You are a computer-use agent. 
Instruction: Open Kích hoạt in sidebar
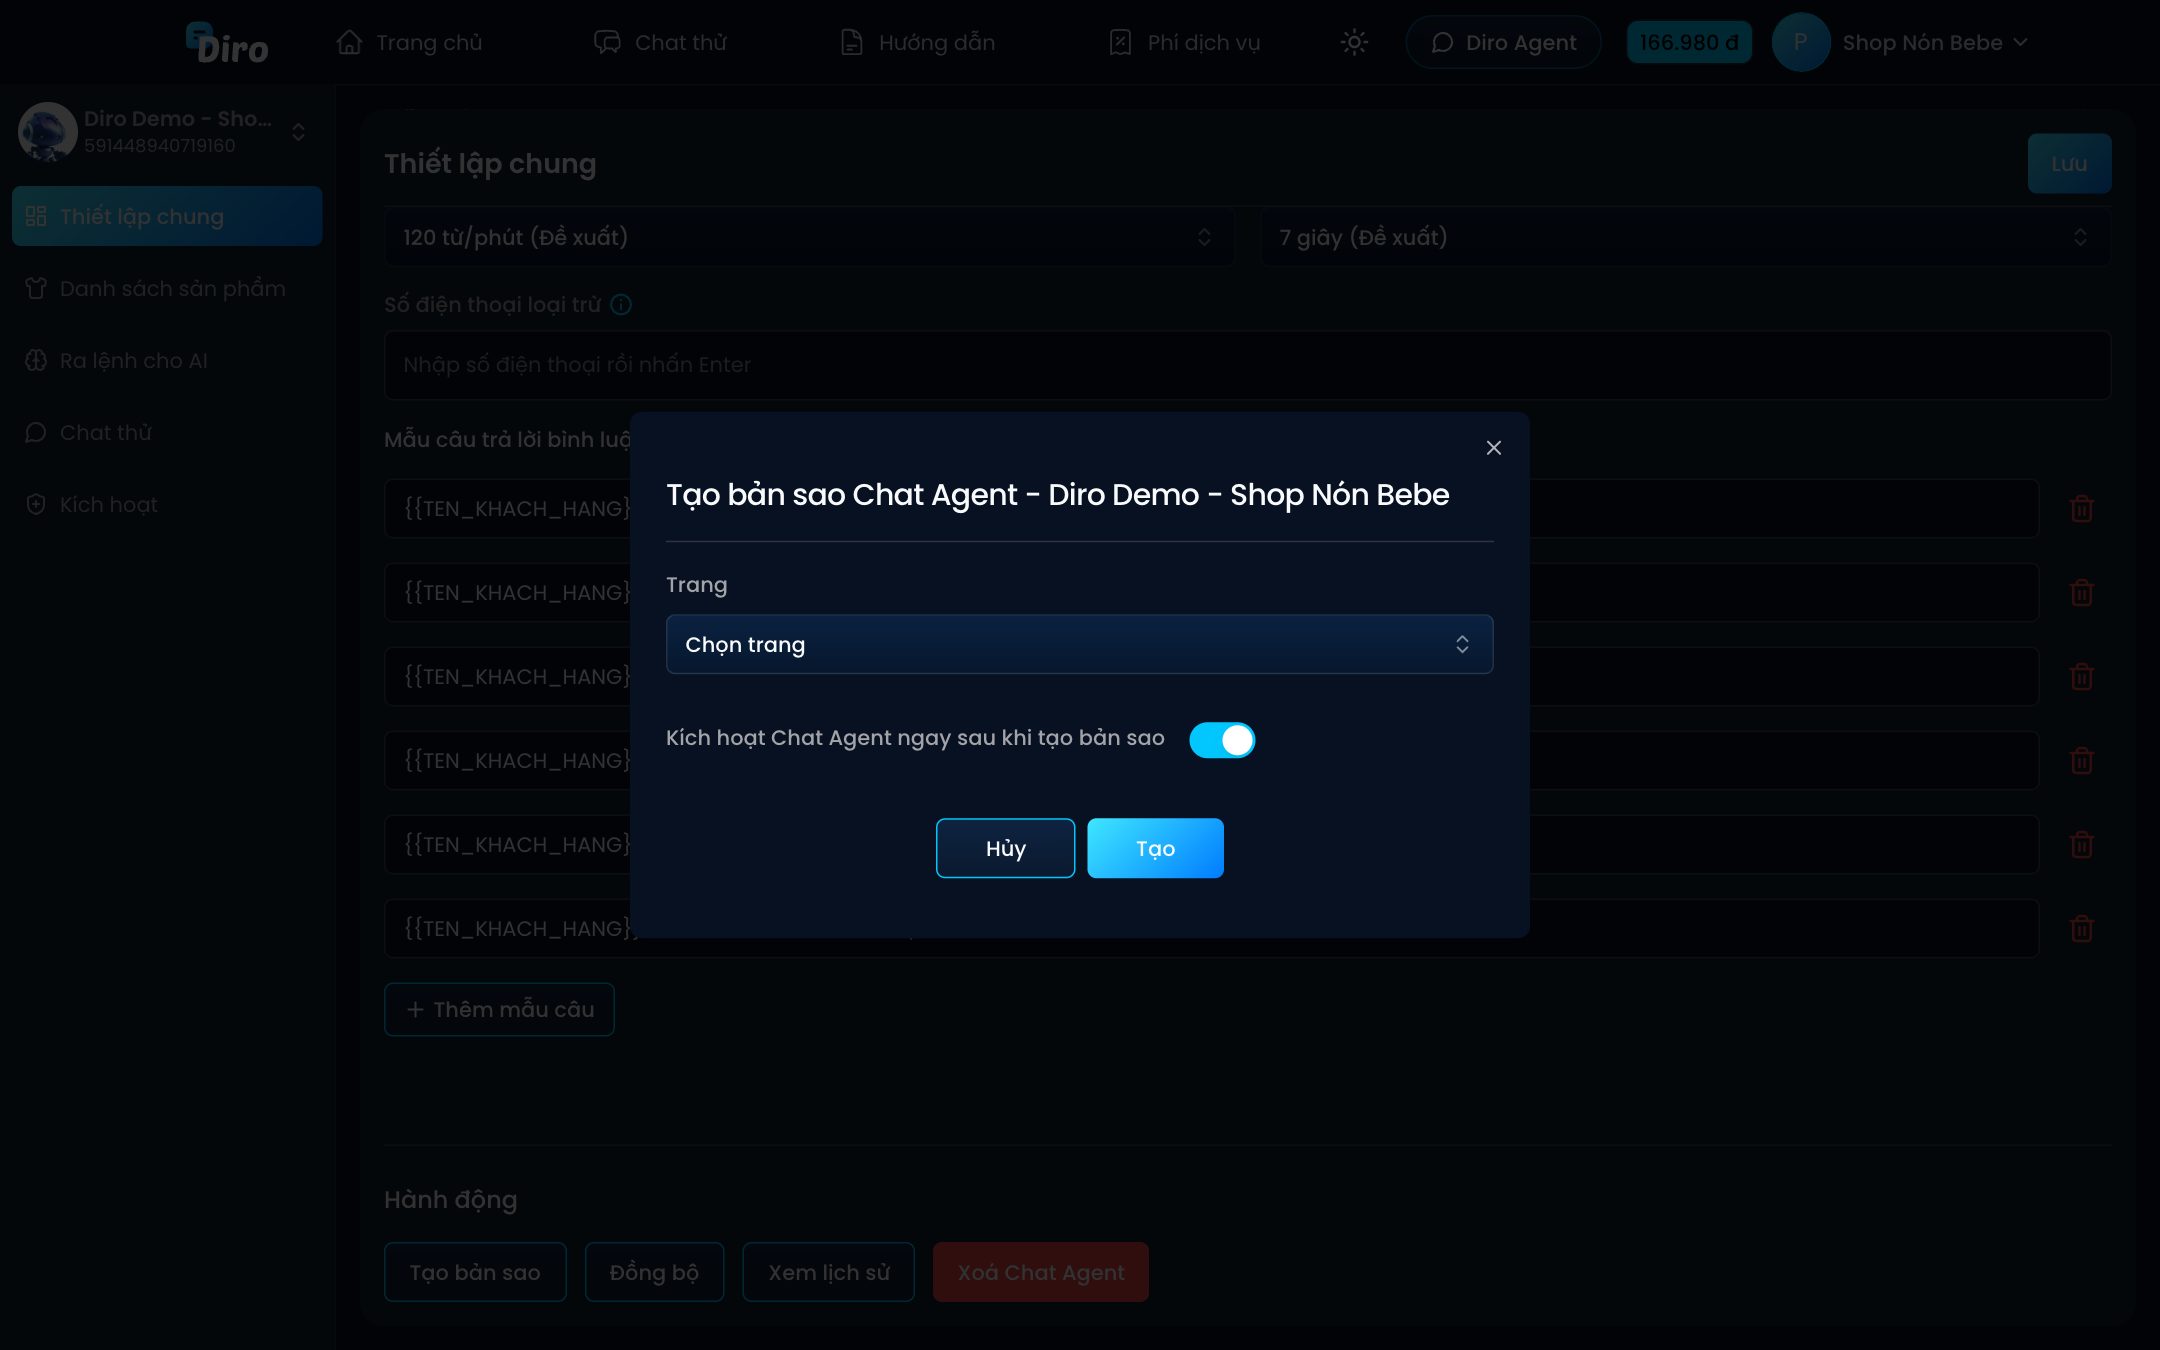[167, 504]
